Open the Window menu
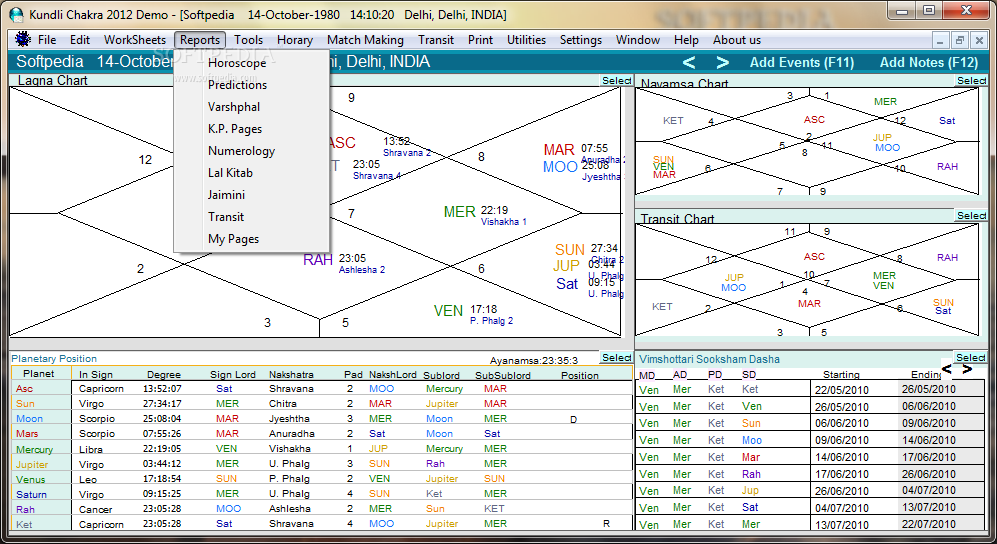This screenshot has height=544, width=997. click(638, 39)
